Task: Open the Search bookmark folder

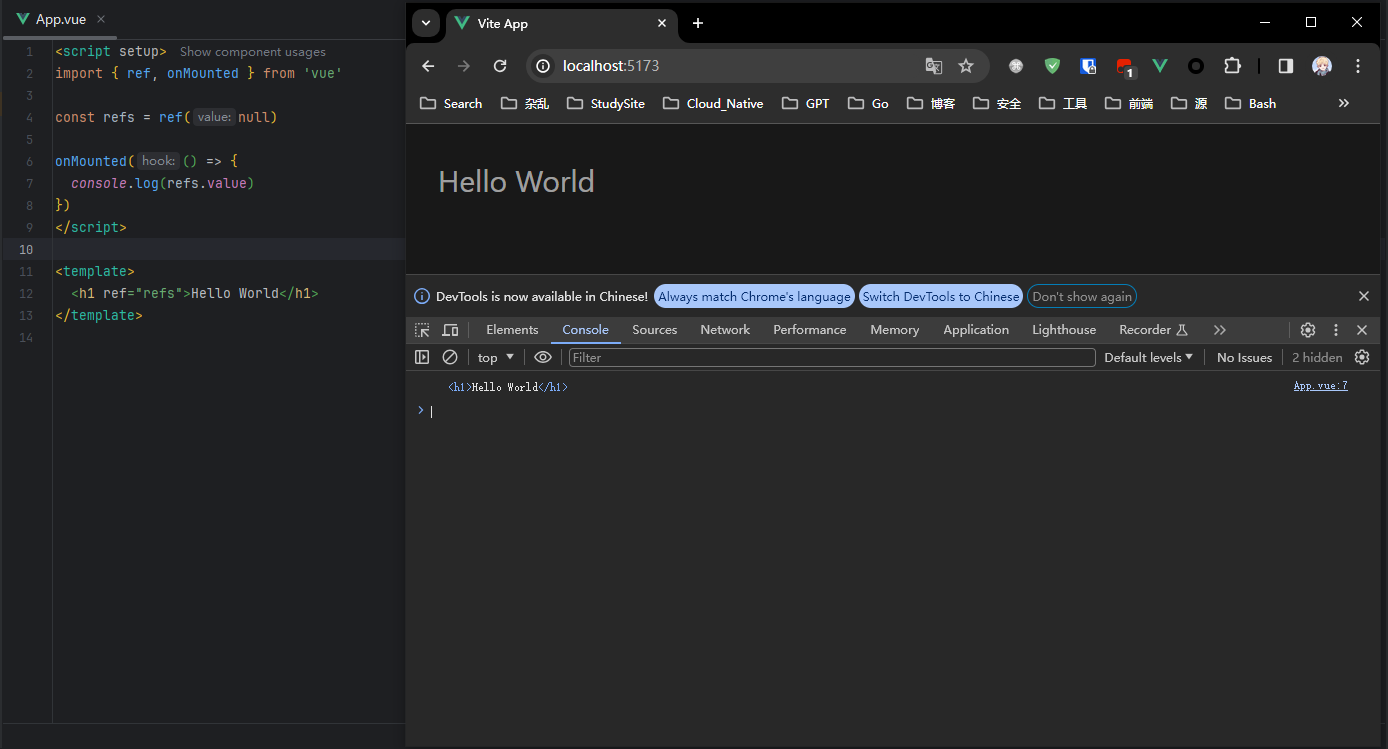Action: pyautogui.click(x=451, y=103)
